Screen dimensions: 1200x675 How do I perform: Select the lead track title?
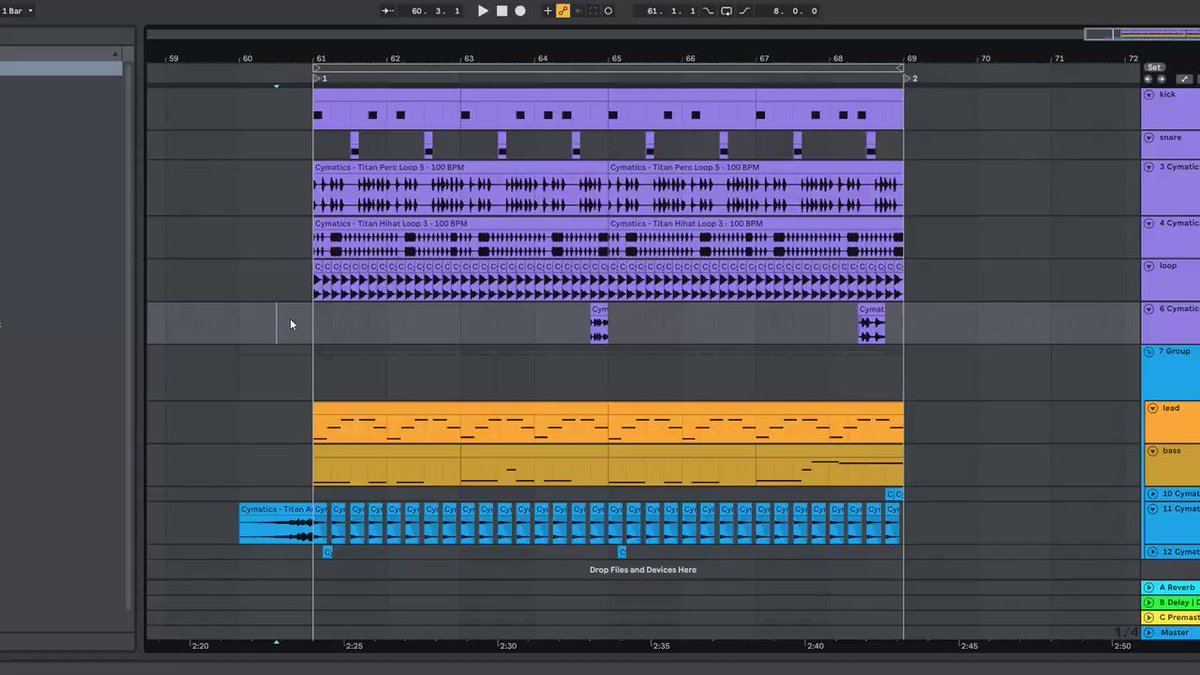click(x=1171, y=408)
